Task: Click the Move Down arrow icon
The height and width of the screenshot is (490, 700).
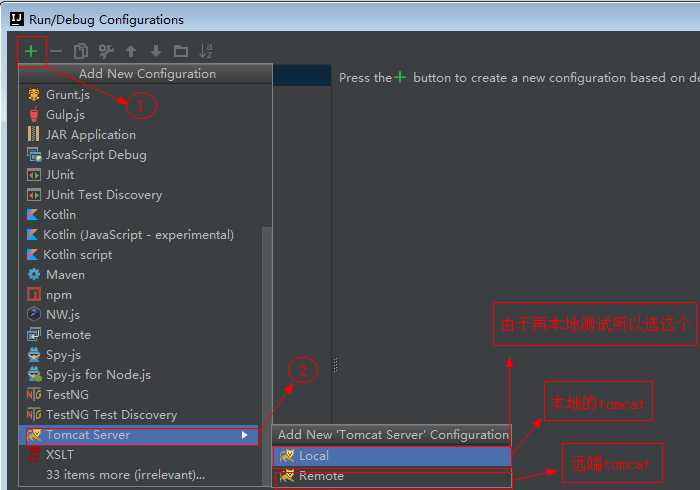Action: [156, 51]
